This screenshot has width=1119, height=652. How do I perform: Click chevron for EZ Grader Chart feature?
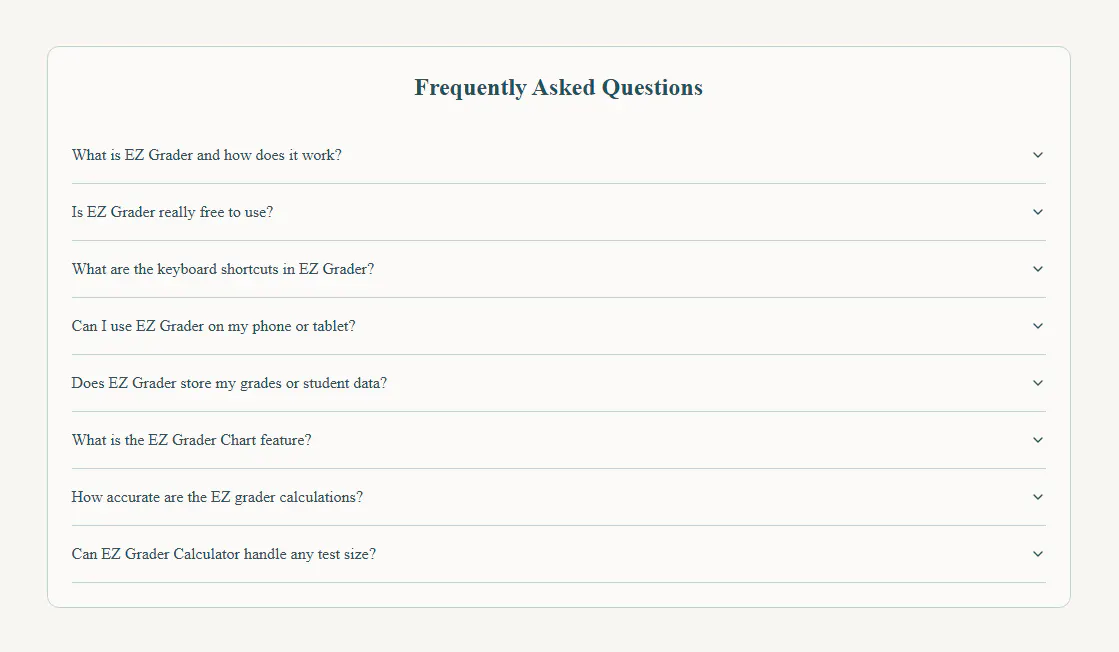click(1038, 440)
